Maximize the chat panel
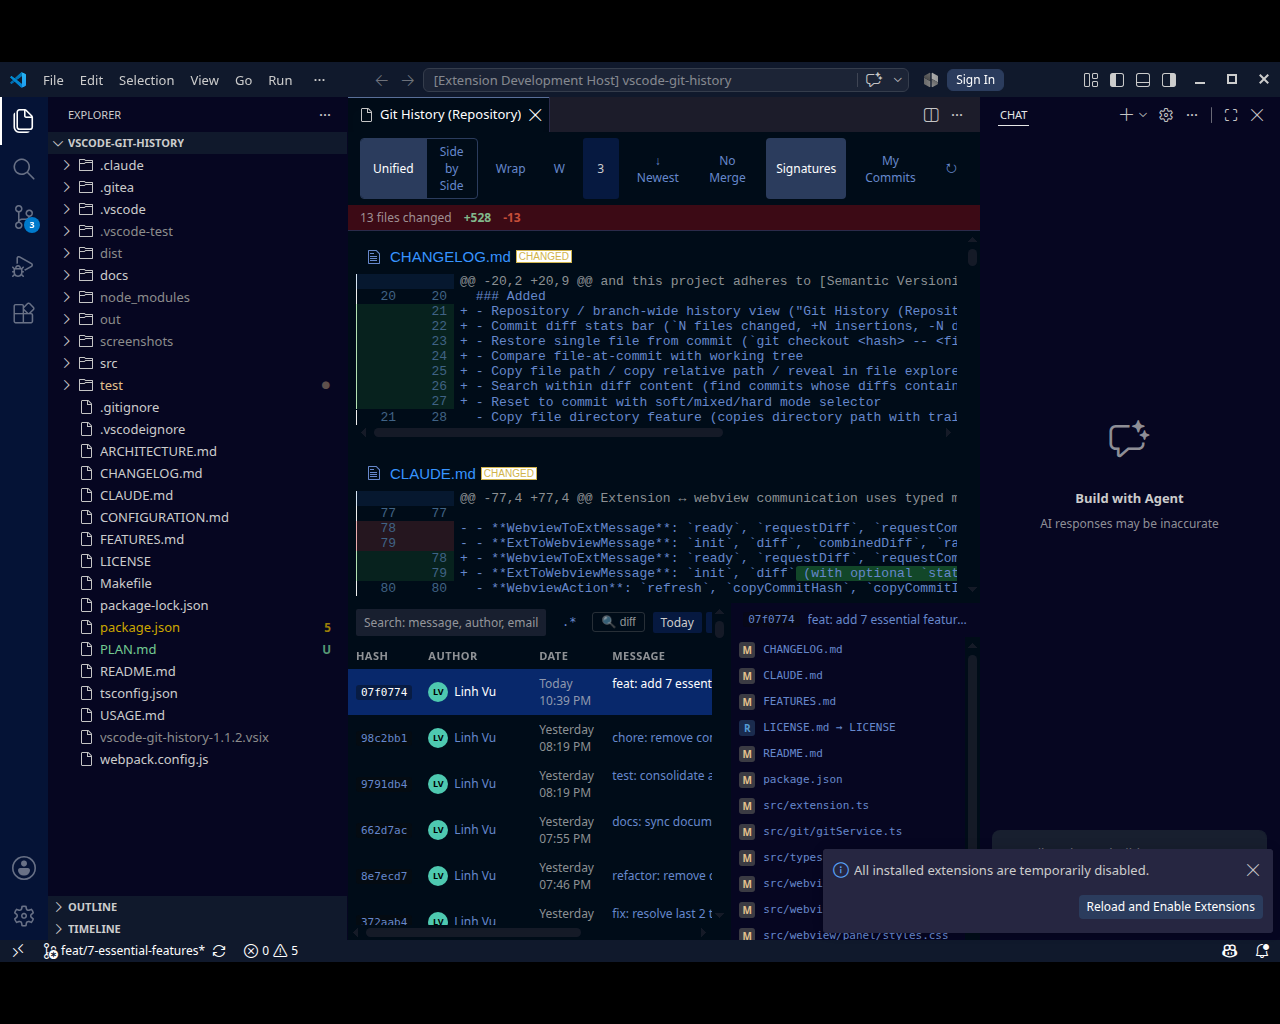 click(1231, 115)
